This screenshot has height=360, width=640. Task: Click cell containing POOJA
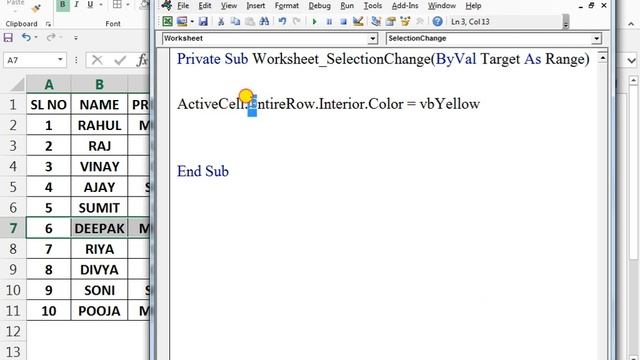click(x=99, y=311)
